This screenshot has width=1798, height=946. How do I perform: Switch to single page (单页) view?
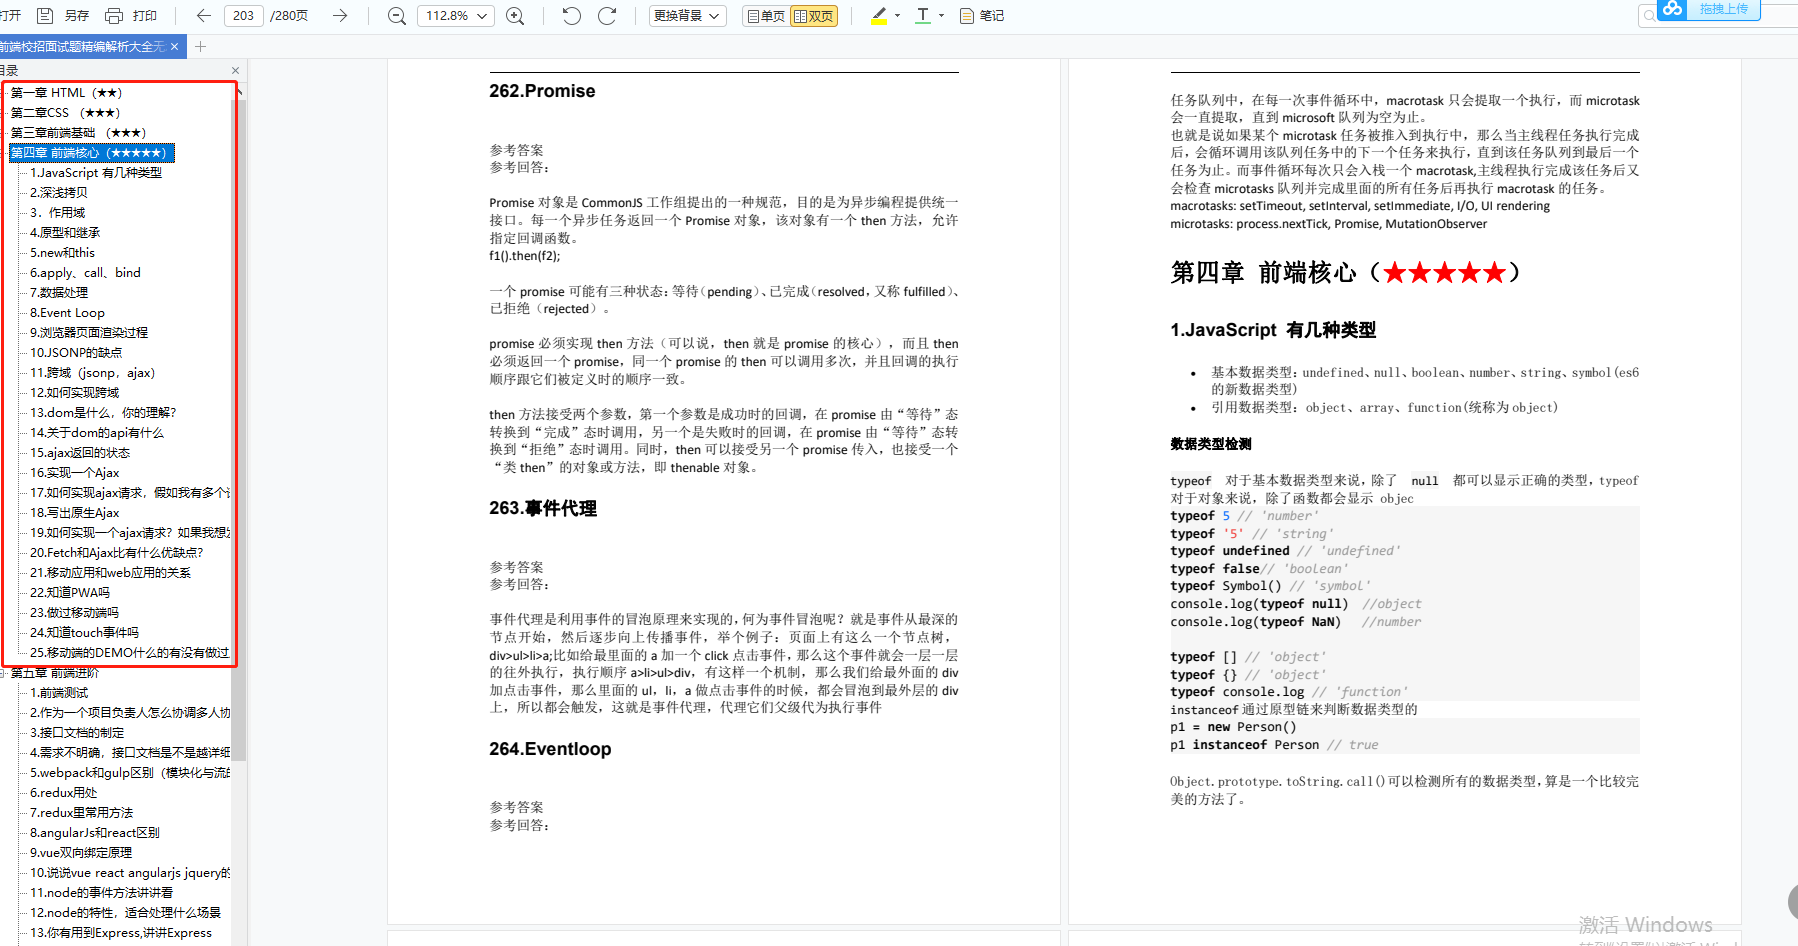tap(766, 16)
